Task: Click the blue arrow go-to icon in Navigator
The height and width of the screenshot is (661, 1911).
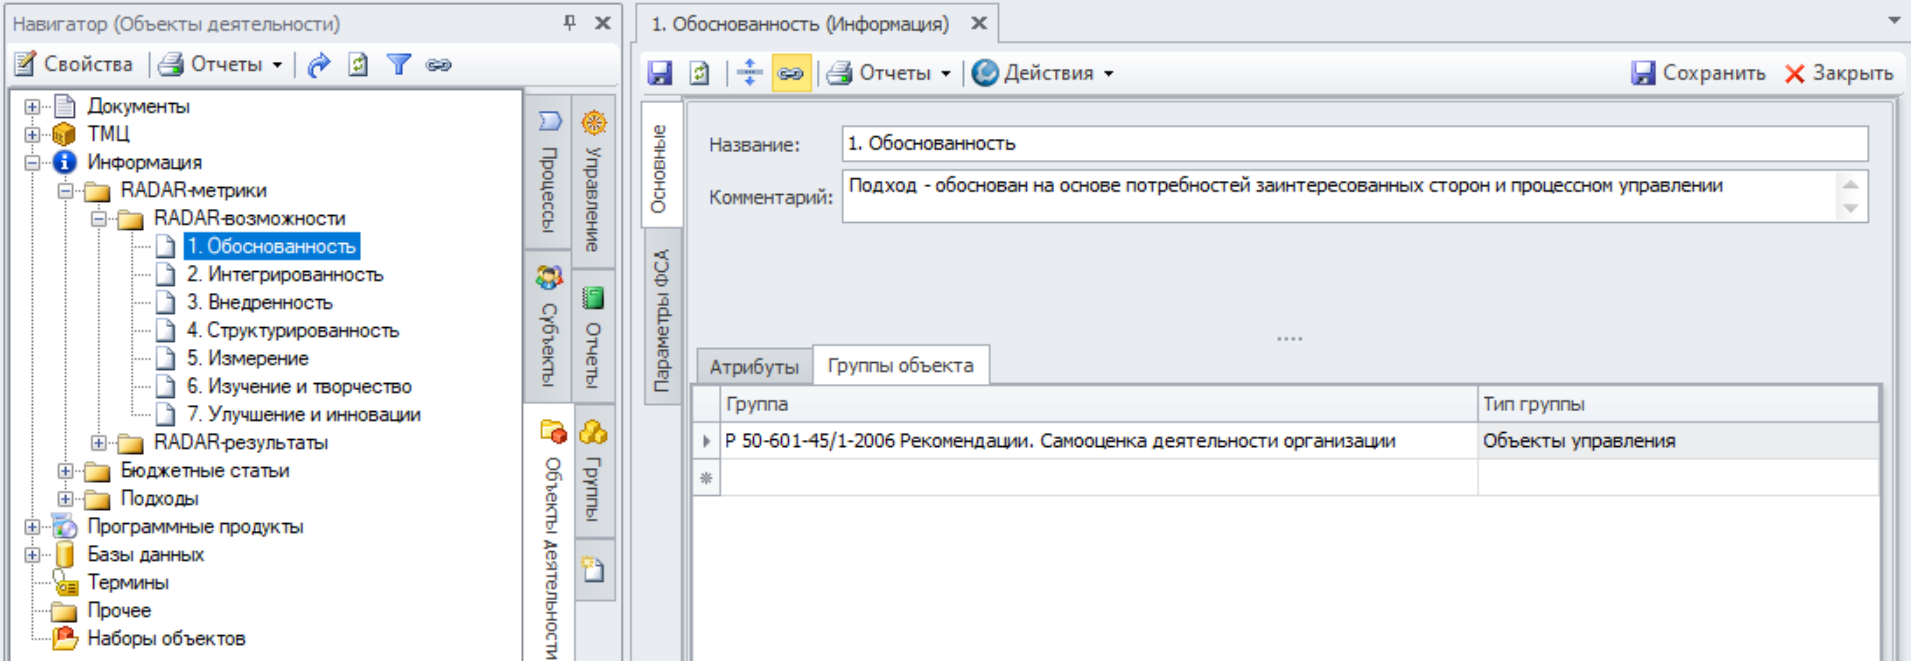Action: [318, 65]
